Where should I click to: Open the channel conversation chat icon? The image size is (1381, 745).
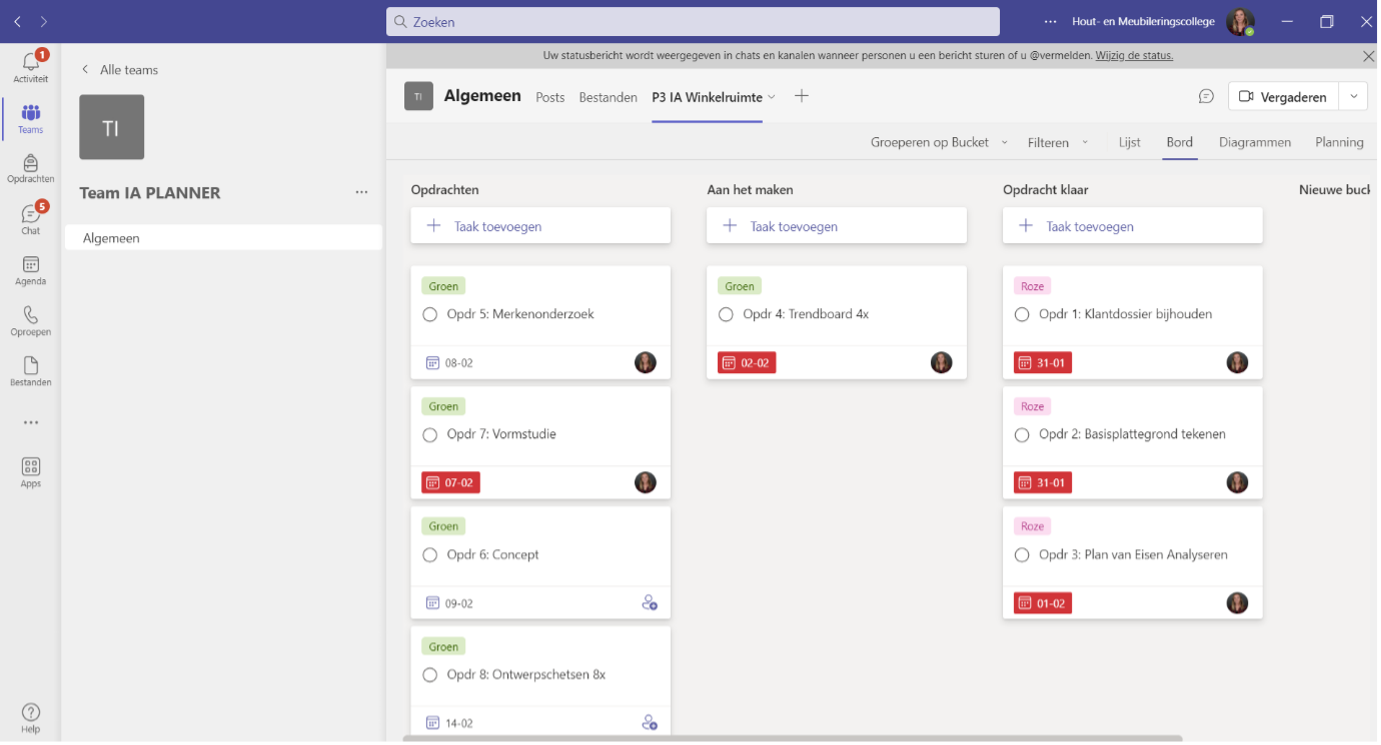(x=1206, y=97)
